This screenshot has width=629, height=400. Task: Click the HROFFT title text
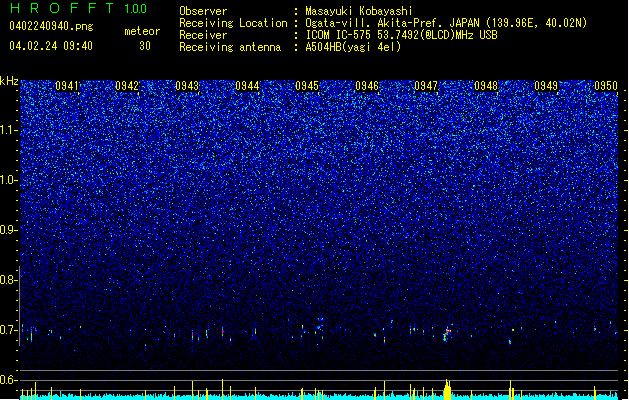(x=62, y=8)
